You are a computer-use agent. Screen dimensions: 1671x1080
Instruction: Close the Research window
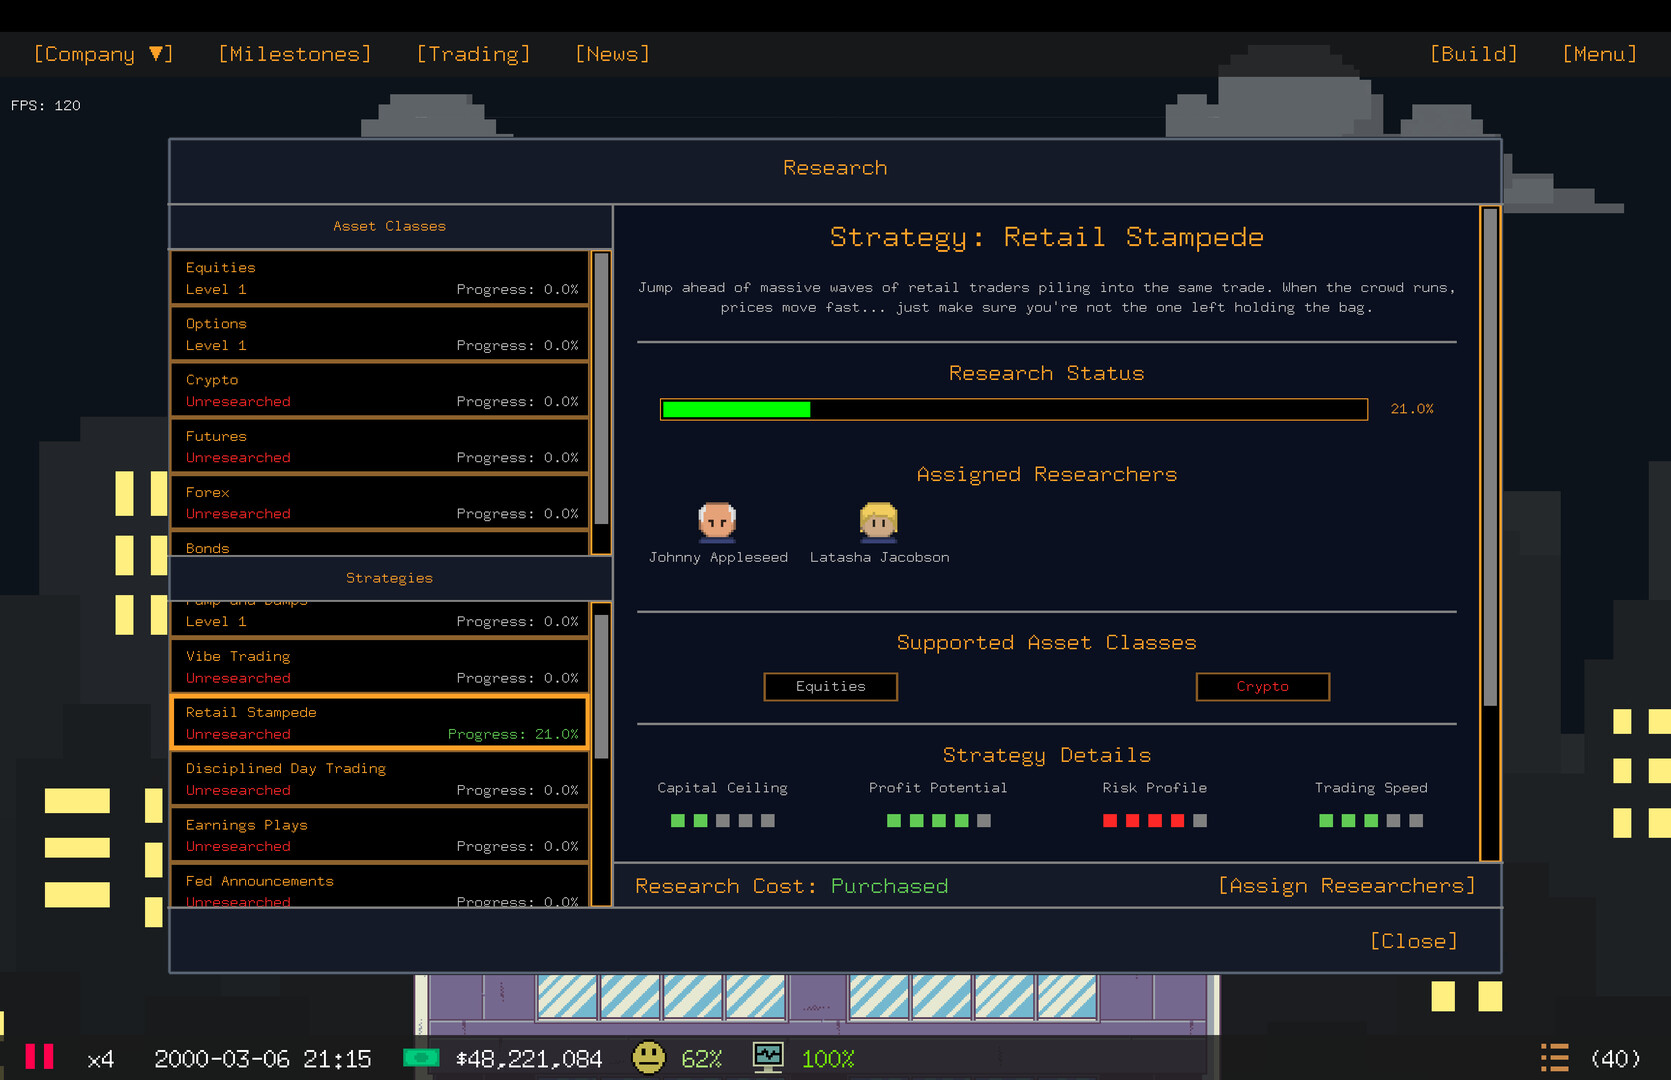click(1413, 940)
